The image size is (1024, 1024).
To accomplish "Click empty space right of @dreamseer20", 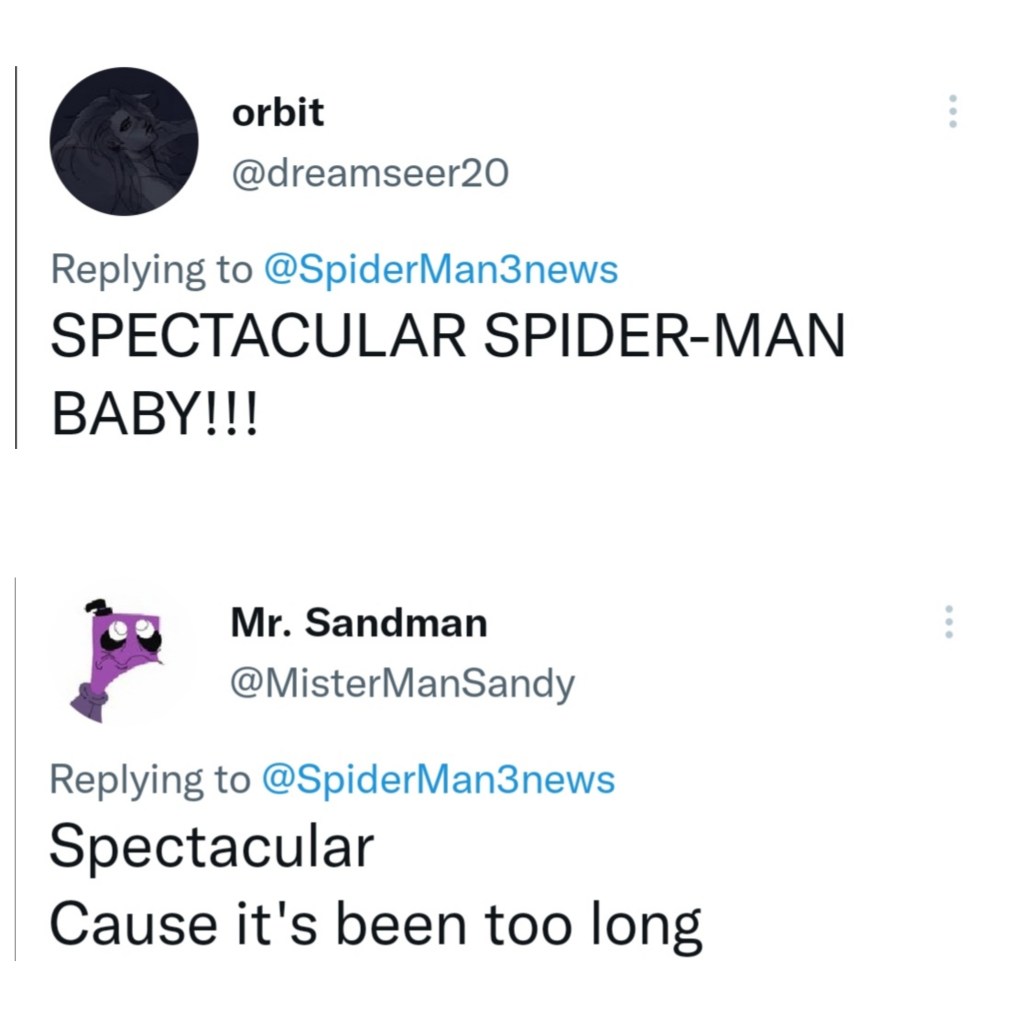I will [x=700, y=175].
